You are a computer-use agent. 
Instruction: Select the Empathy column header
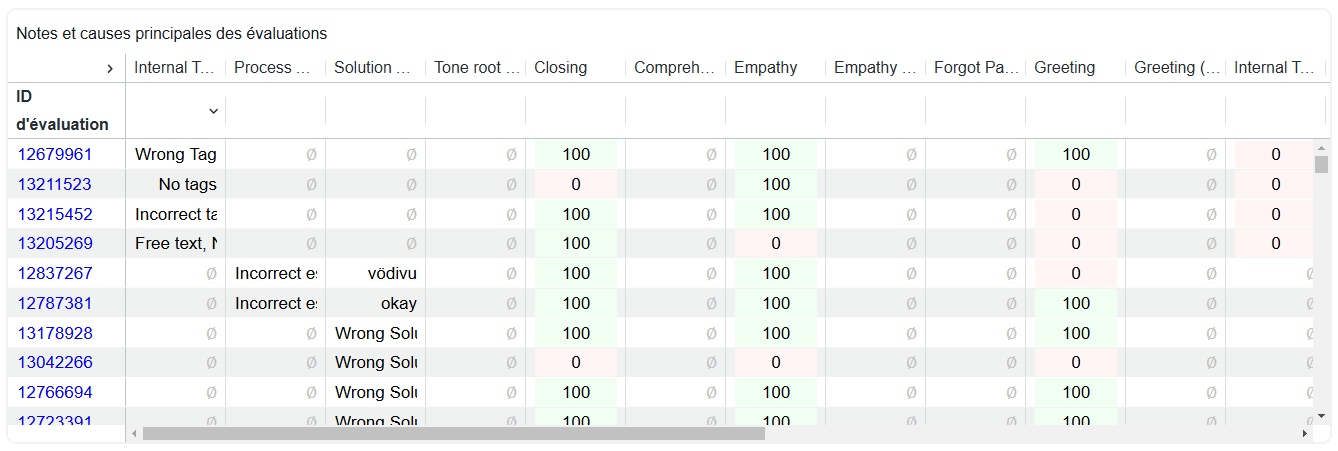pos(766,68)
